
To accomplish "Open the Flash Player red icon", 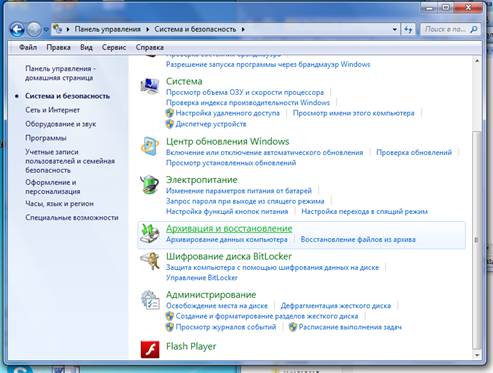I will (150, 349).
